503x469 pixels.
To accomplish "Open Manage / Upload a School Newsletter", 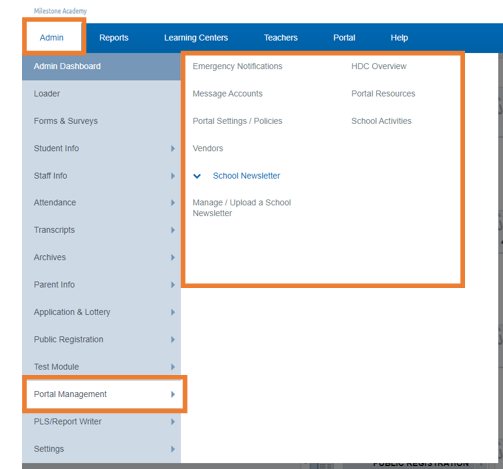I will point(242,208).
